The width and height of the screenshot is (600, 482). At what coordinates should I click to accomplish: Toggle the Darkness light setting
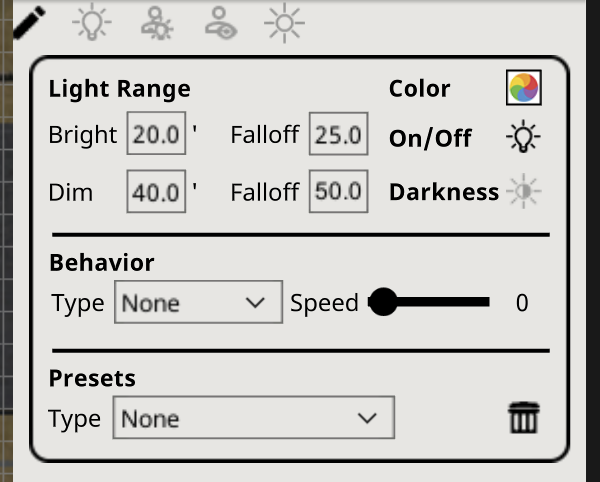(523, 191)
